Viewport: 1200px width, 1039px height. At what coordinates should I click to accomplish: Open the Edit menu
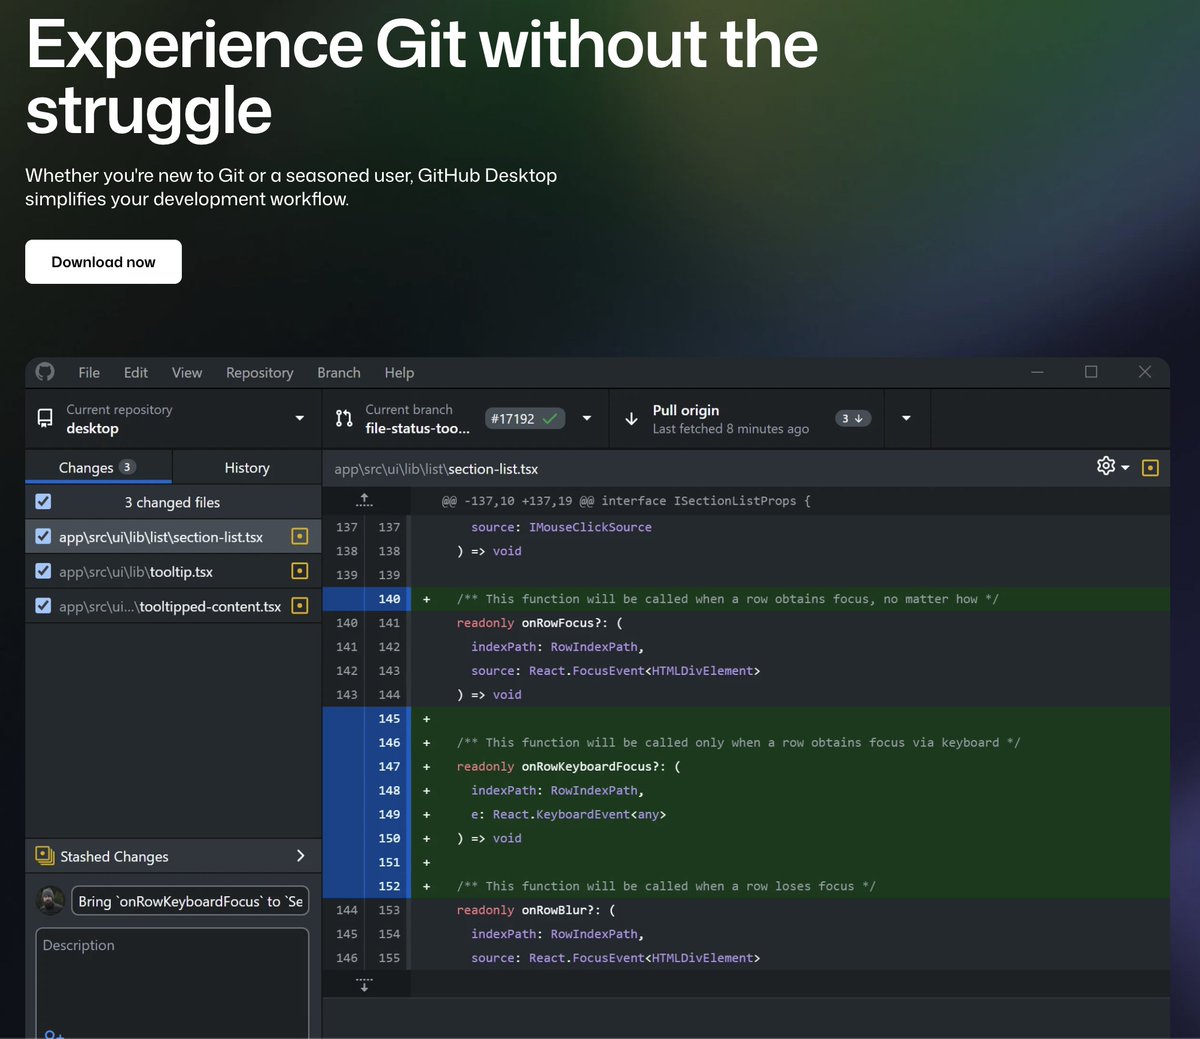click(136, 372)
